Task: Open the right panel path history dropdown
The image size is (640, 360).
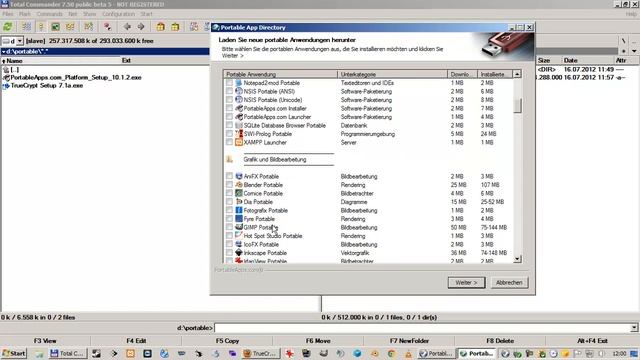Action: point(634,51)
